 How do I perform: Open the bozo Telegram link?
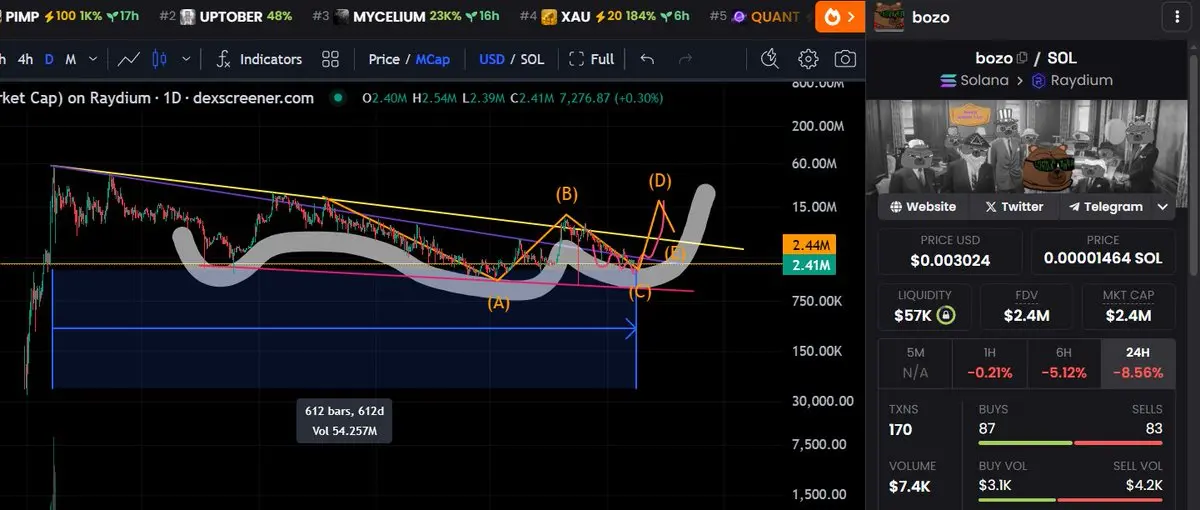coord(1105,207)
